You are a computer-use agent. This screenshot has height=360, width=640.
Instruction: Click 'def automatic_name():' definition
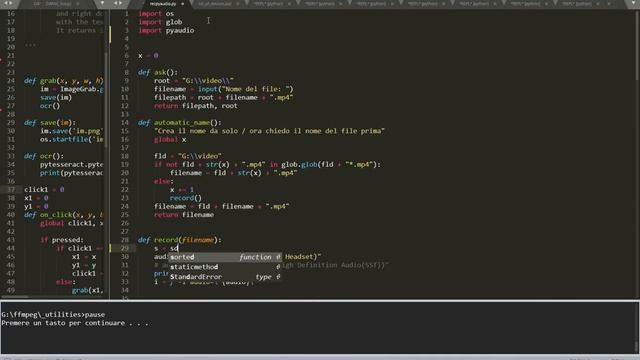[180, 122]
